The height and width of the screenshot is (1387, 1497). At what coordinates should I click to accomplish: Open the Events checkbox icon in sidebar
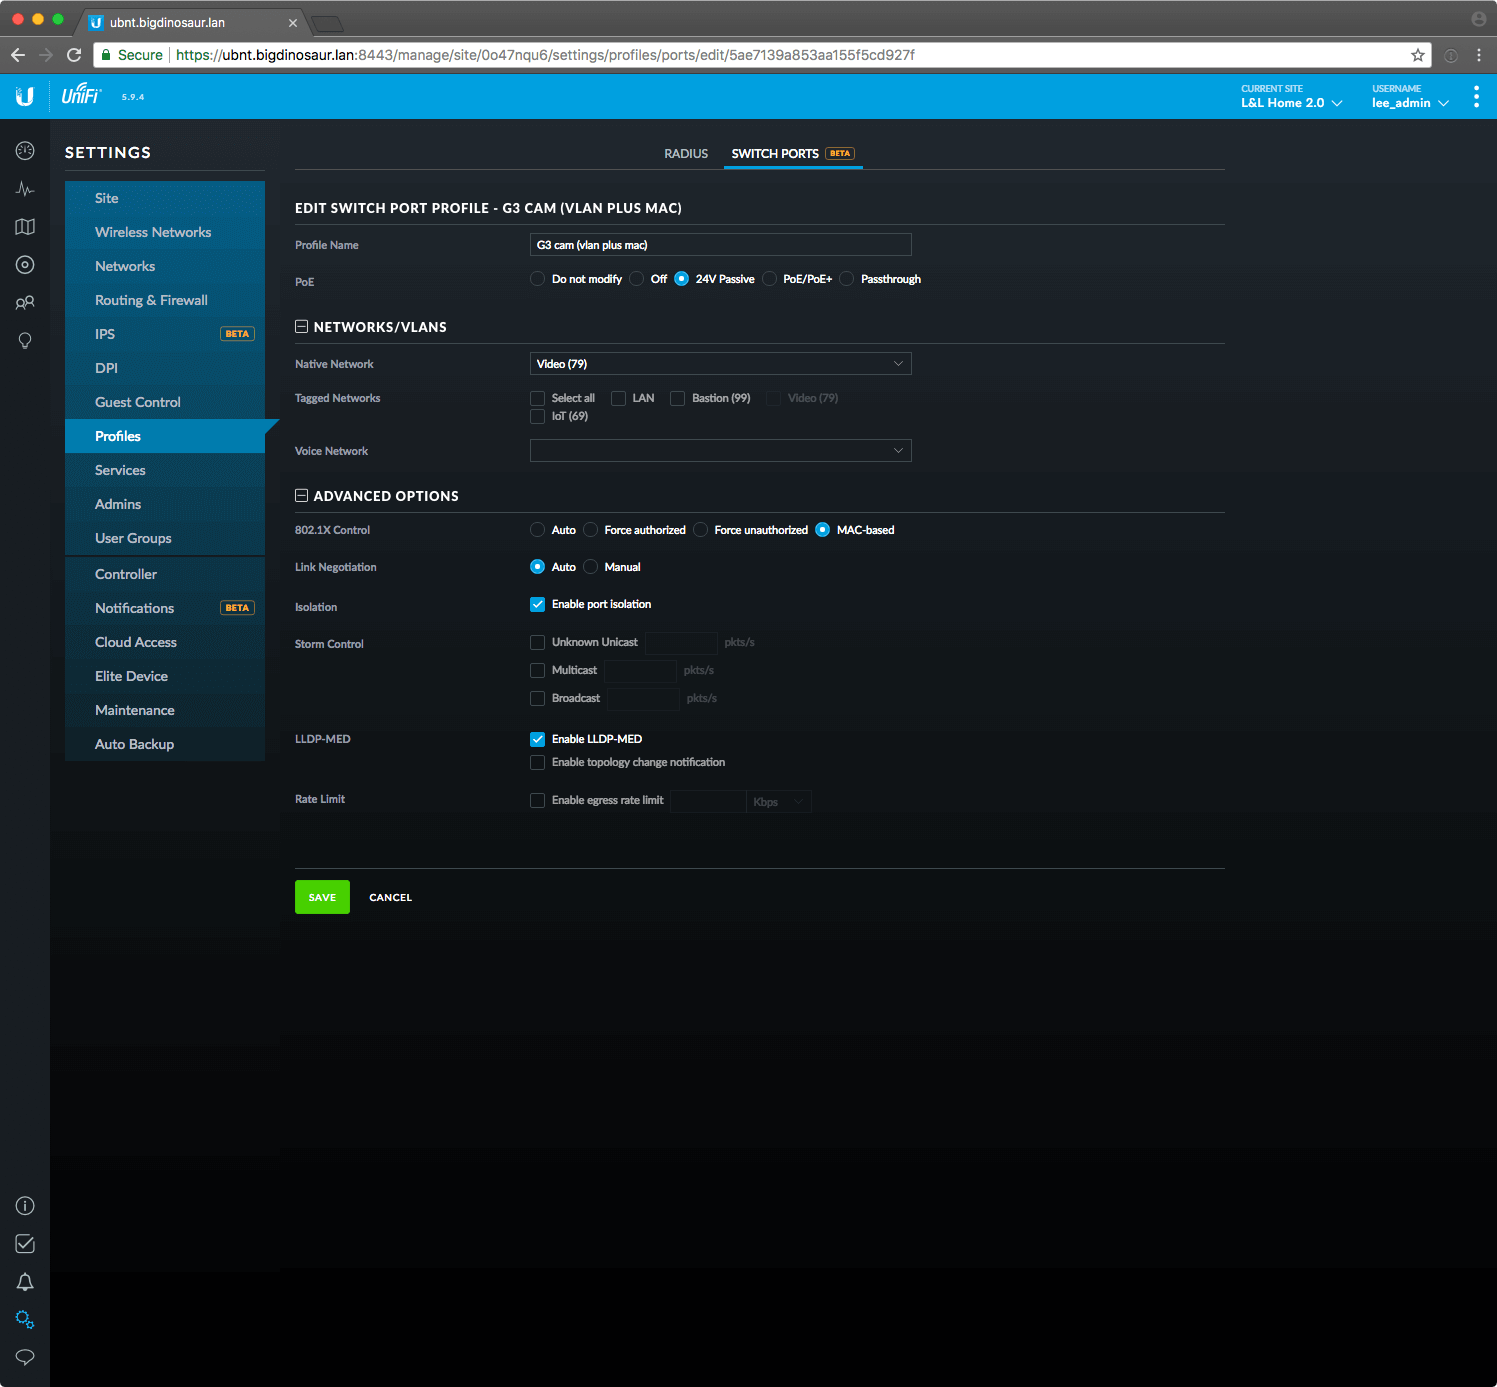(x=25, y=1244)
